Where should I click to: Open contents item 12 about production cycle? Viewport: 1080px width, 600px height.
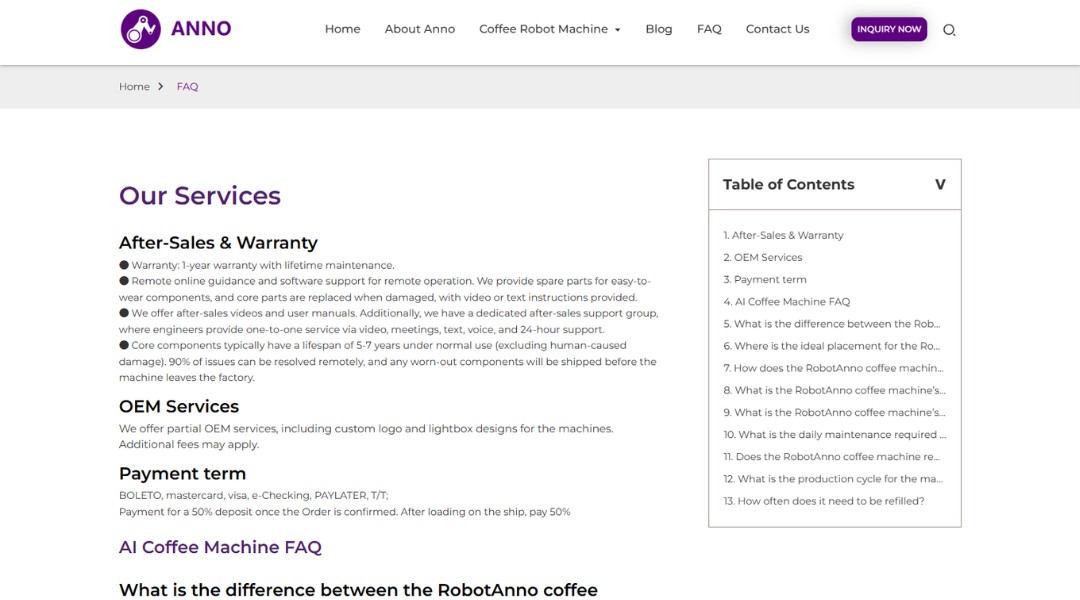pos(833,478)
